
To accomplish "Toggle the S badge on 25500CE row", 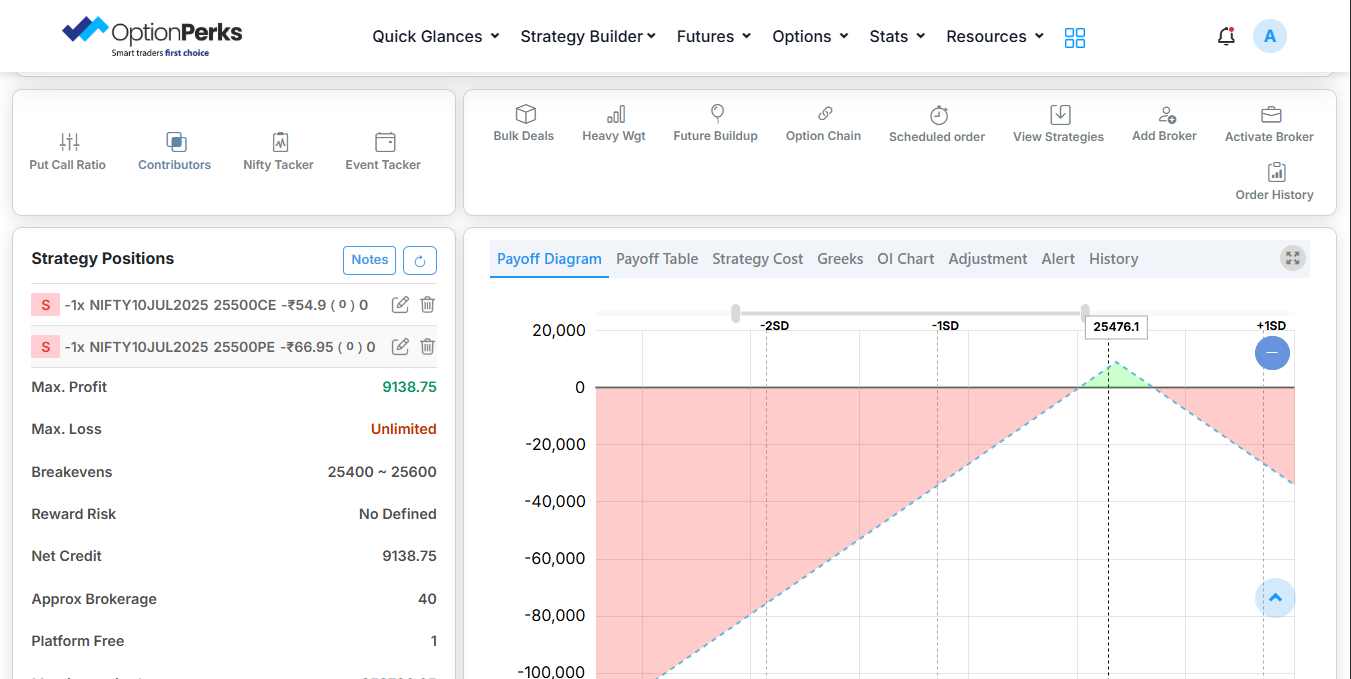I will pos(45,305).
